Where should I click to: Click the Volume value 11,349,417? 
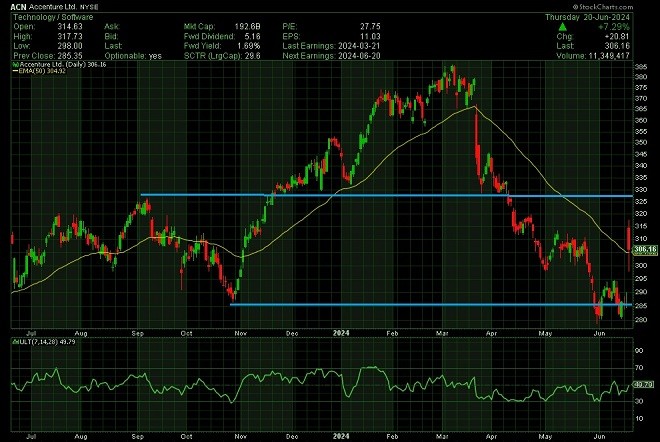[x=609, y=56]
